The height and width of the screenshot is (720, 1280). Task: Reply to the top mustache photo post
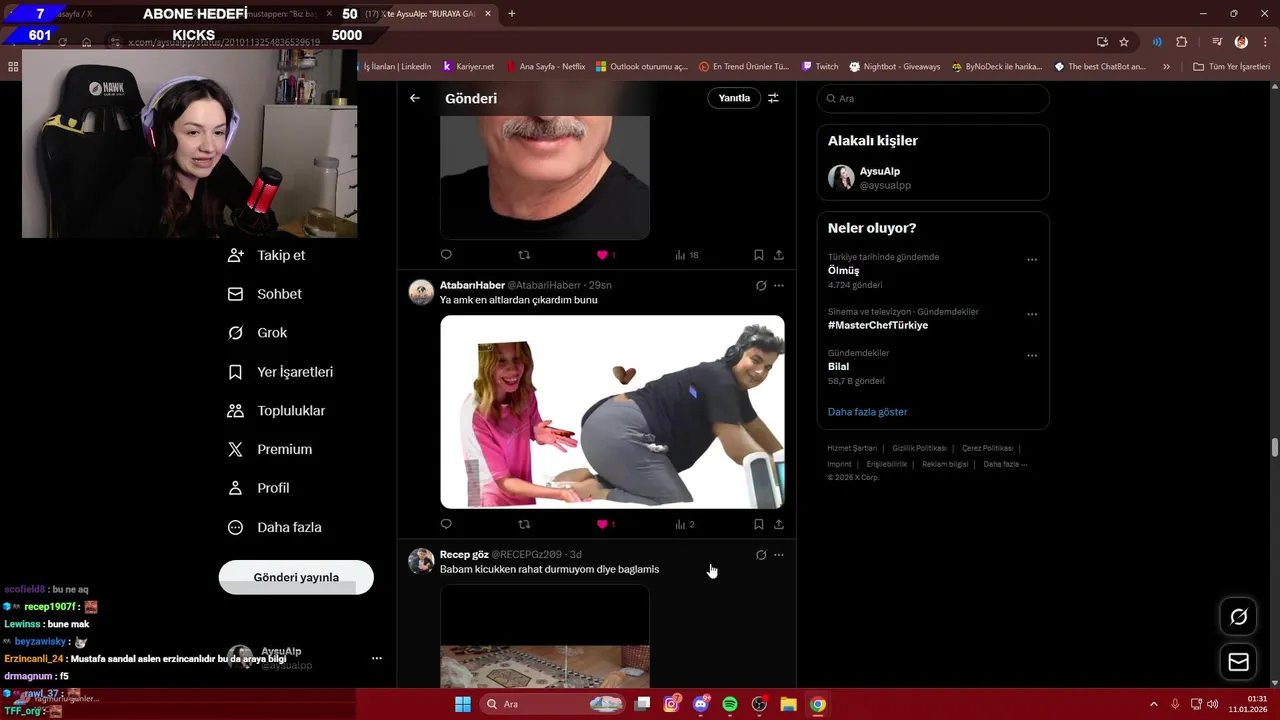pos(446,255)
